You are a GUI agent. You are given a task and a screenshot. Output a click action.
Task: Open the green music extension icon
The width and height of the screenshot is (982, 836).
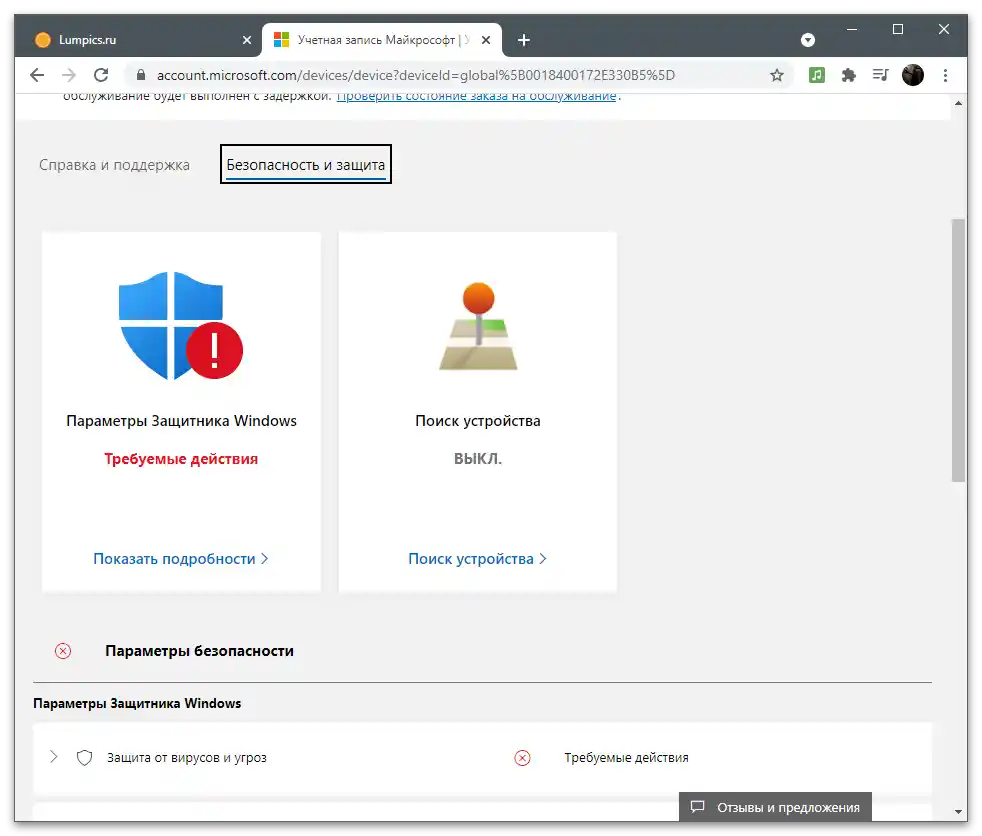tap(817, 75)
